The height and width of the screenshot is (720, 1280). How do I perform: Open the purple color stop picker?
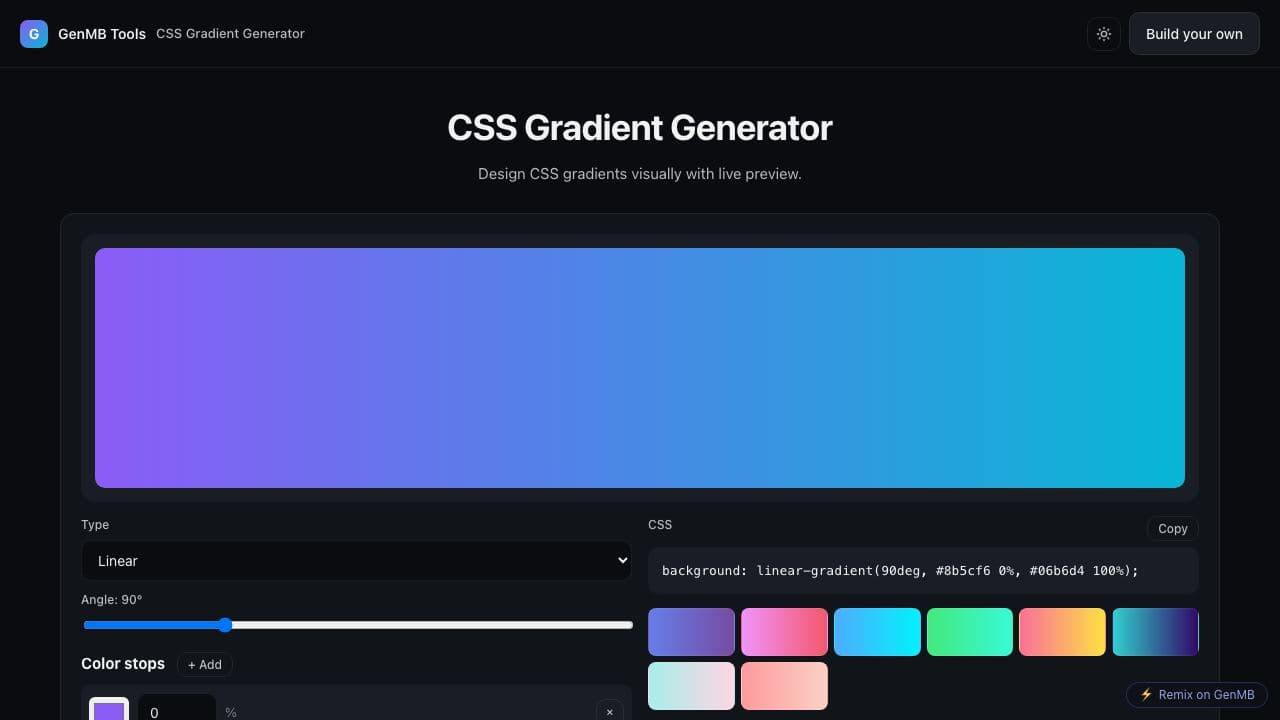coord(109,710)
